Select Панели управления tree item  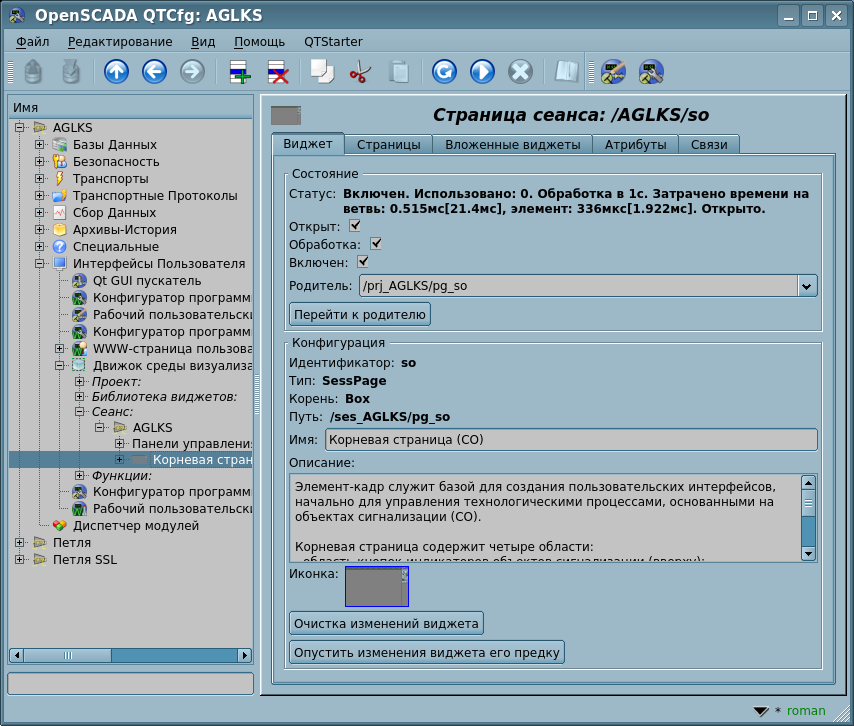coord(192,444)
